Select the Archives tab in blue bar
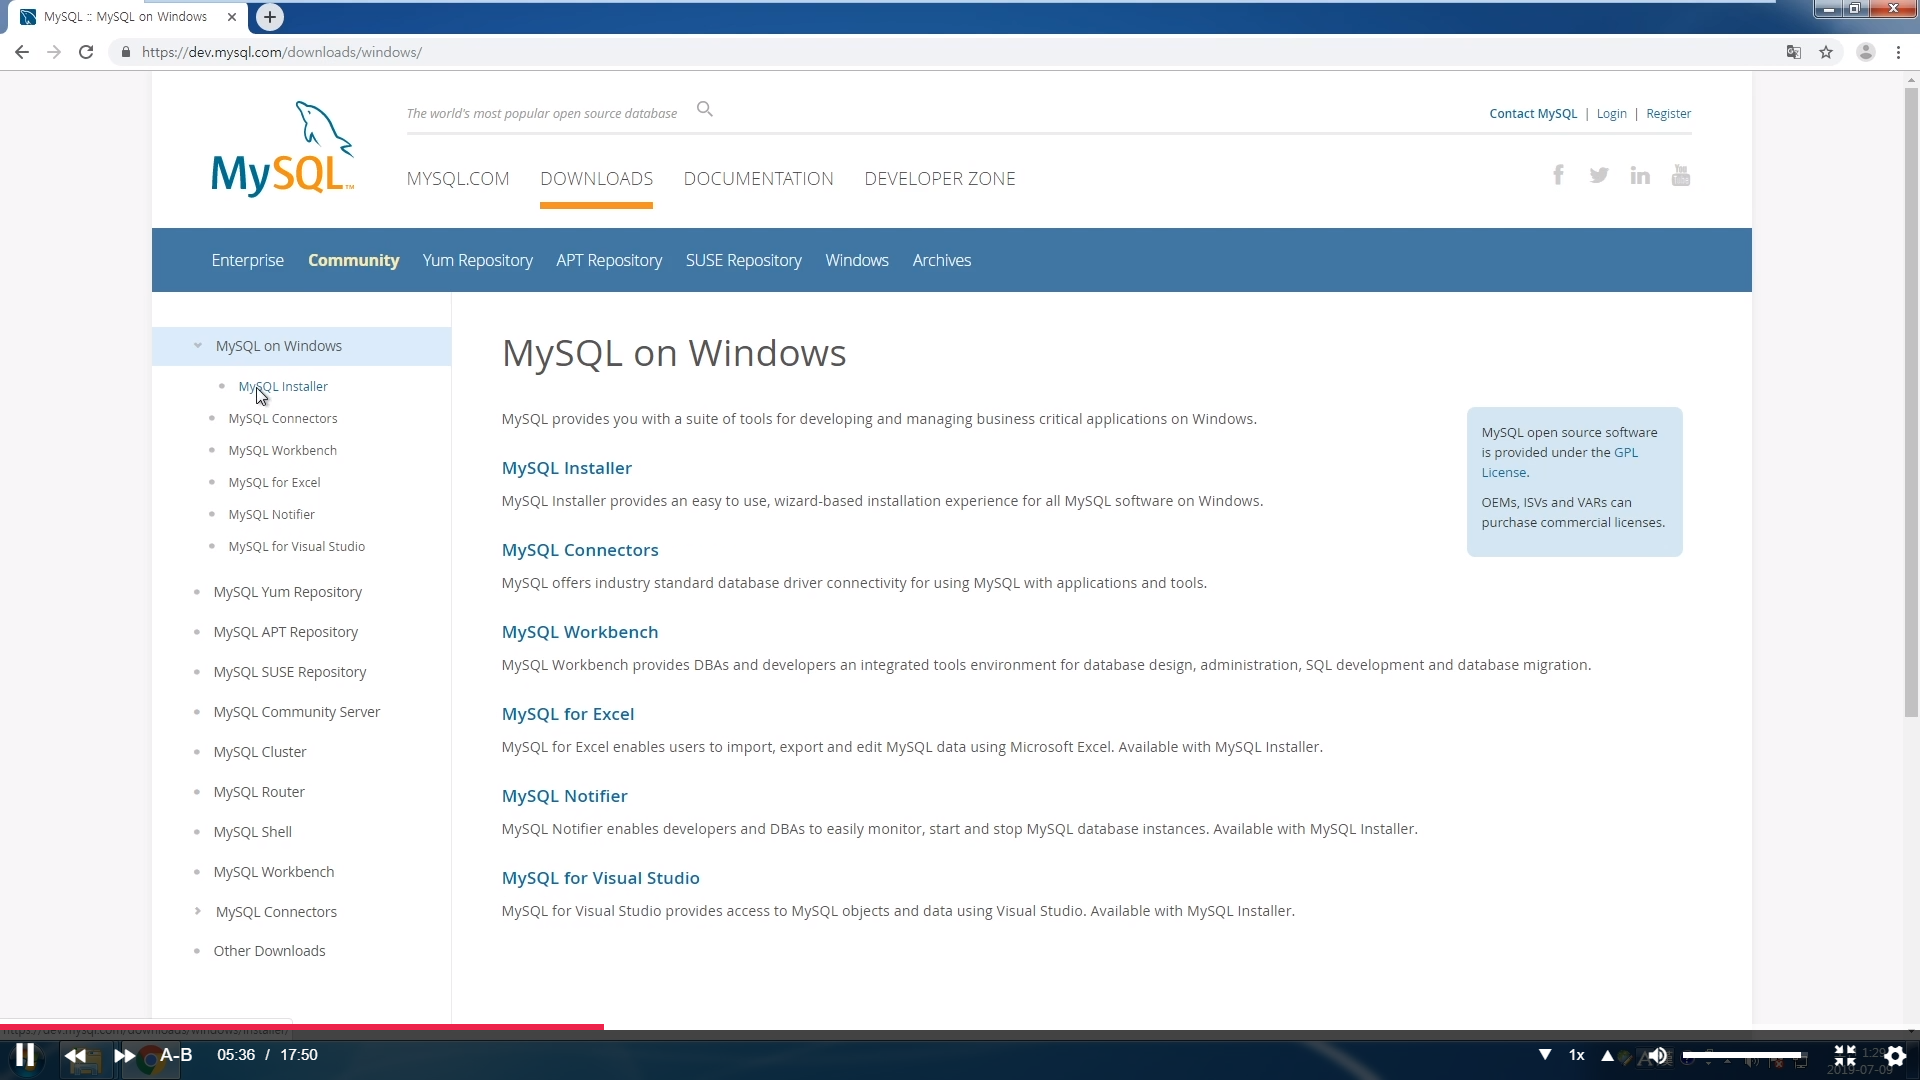The width and height of the screenshot is (1920, 1080). coord(941,260)
